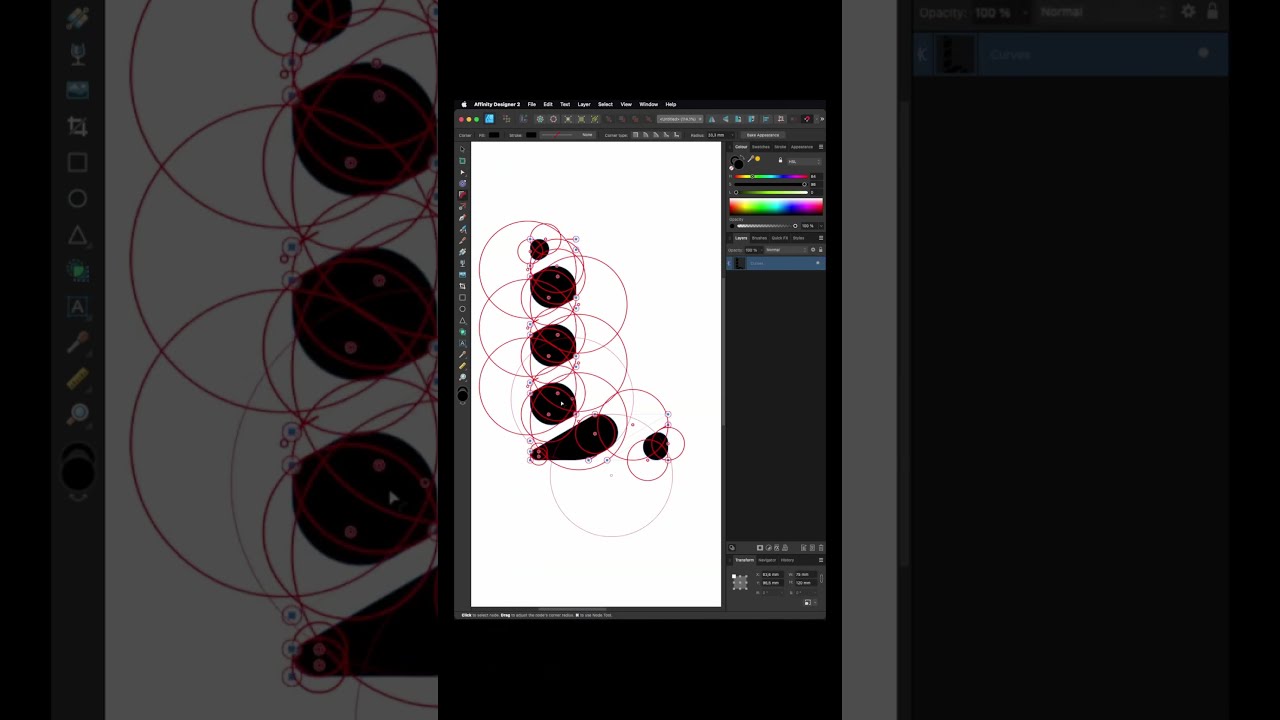Show the toolbar overflow chevrons
1280x720 pixels.
point(822,119)
